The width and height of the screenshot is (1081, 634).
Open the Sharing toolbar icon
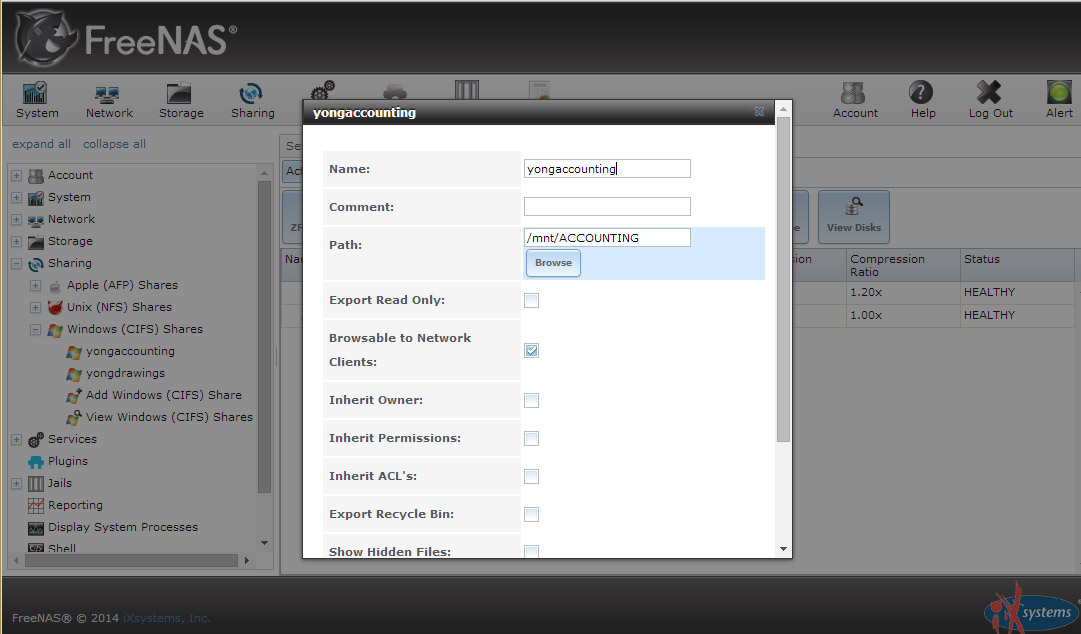[x=252, y=101]
